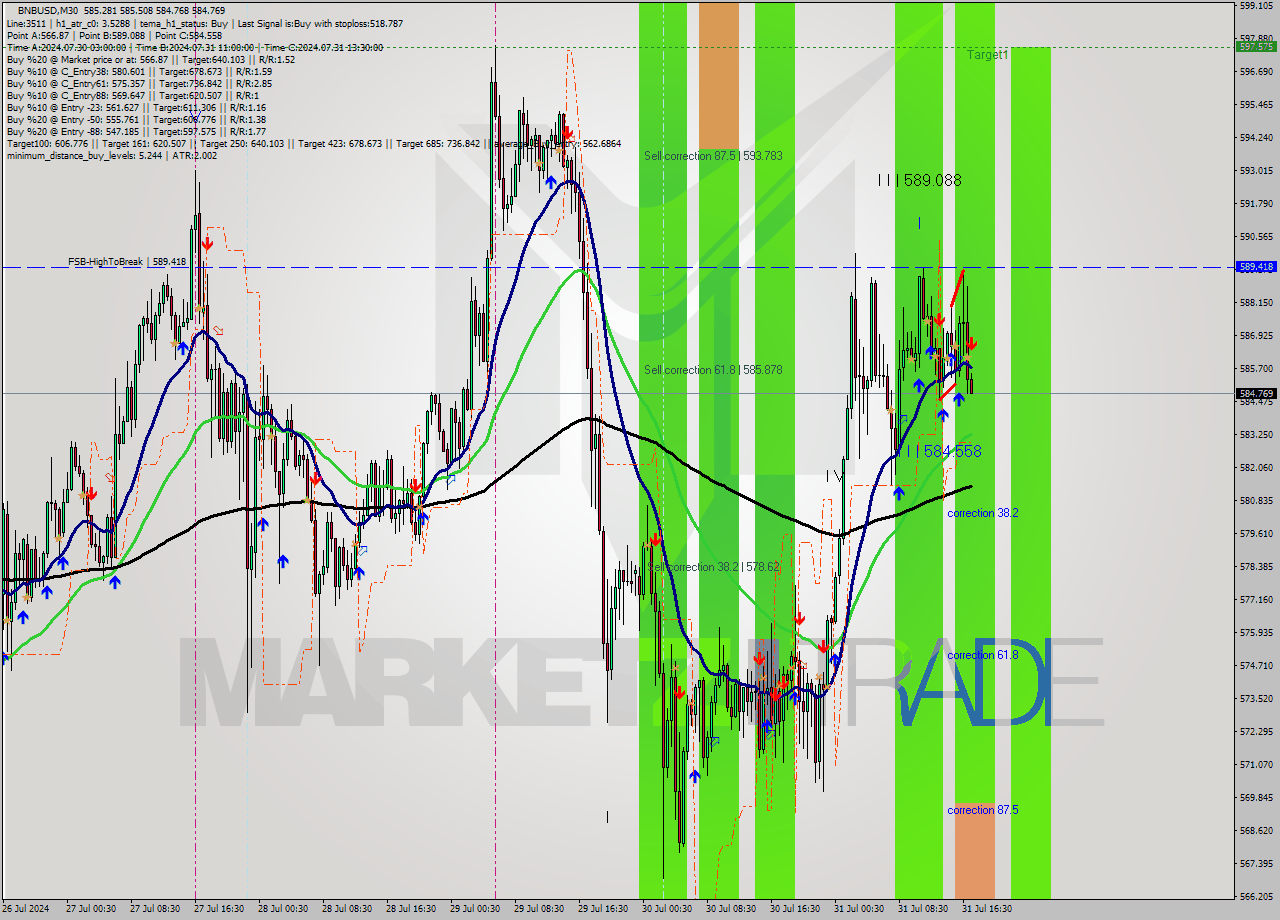Click the 'I I I 589.088' wave label
1280x920 pixels.
point(919,180)
